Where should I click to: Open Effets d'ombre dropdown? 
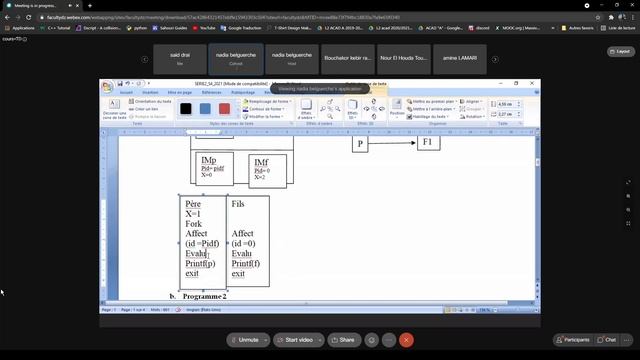coord(306,109)
